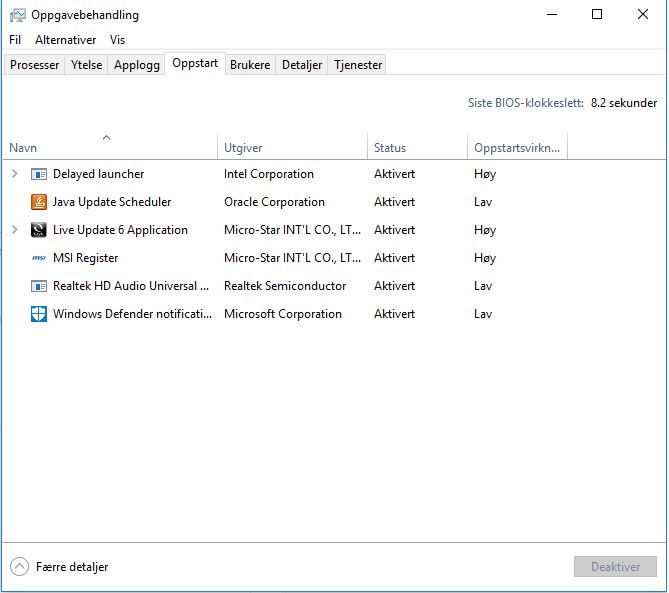Viewport: 669px width, 593px height.
Task: Minimize the Oppgavebehandling window
Action: pos(552,15)
